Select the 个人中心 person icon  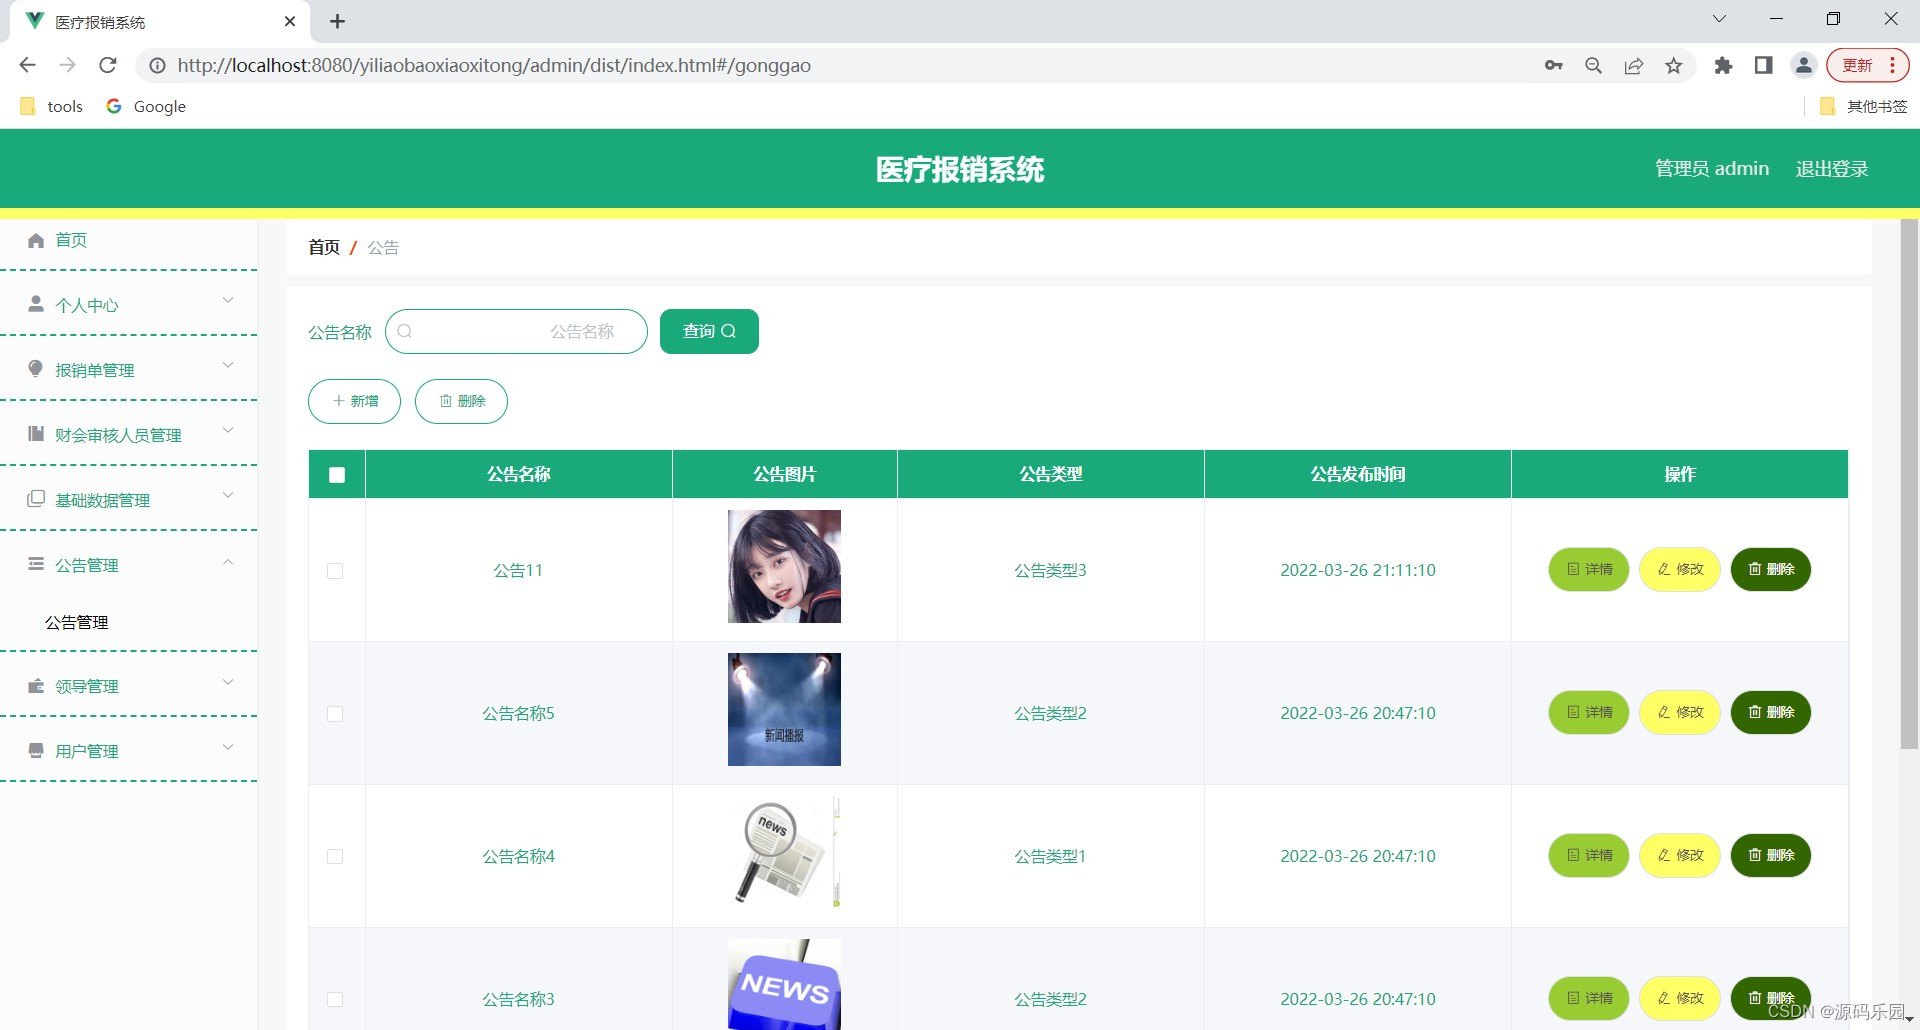[x=36, y=305]
